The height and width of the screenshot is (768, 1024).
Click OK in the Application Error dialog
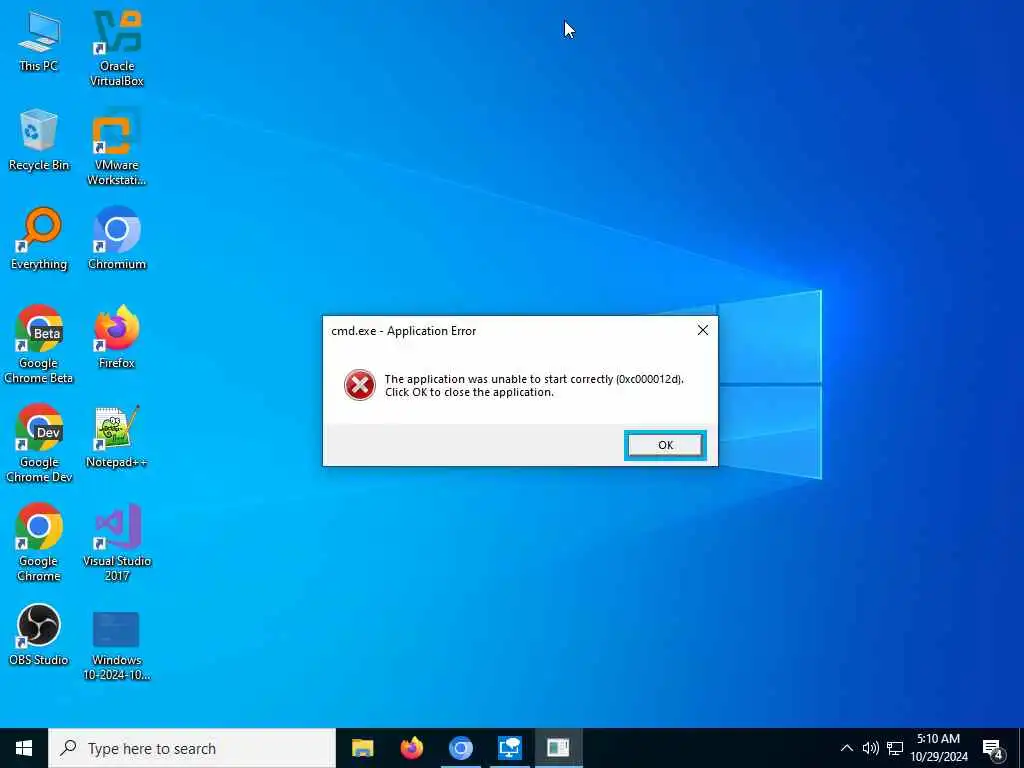665,445
